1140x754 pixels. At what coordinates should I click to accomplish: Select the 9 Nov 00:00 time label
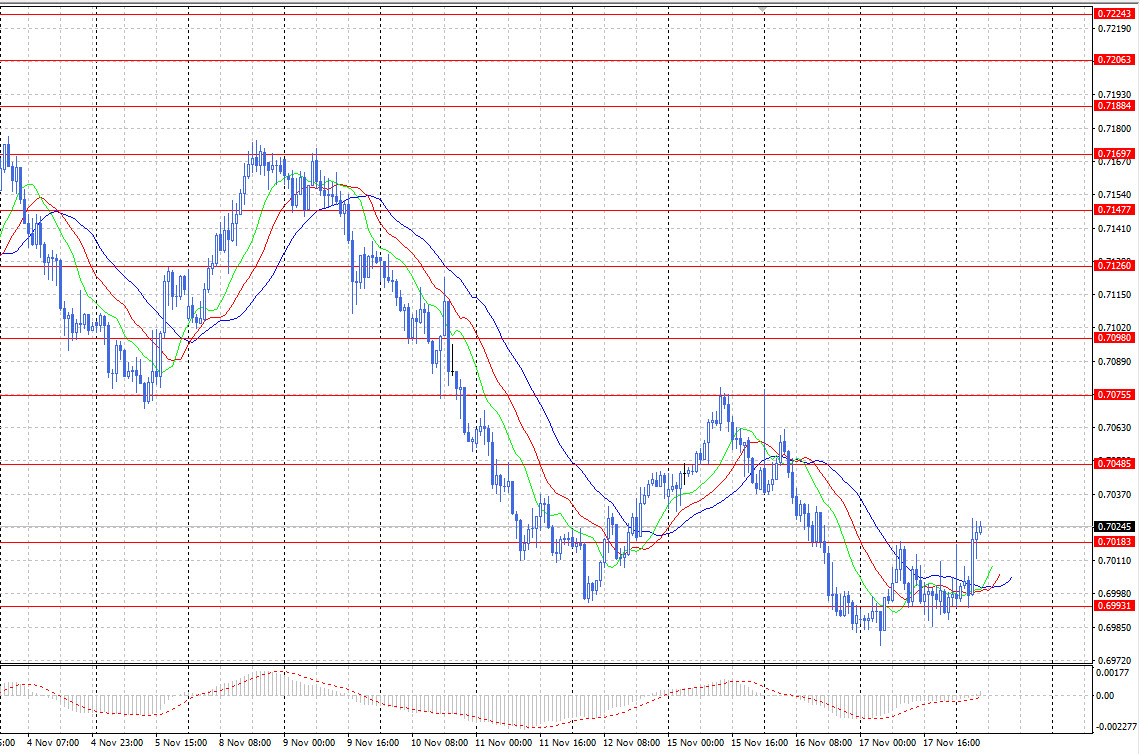point(308,743)
